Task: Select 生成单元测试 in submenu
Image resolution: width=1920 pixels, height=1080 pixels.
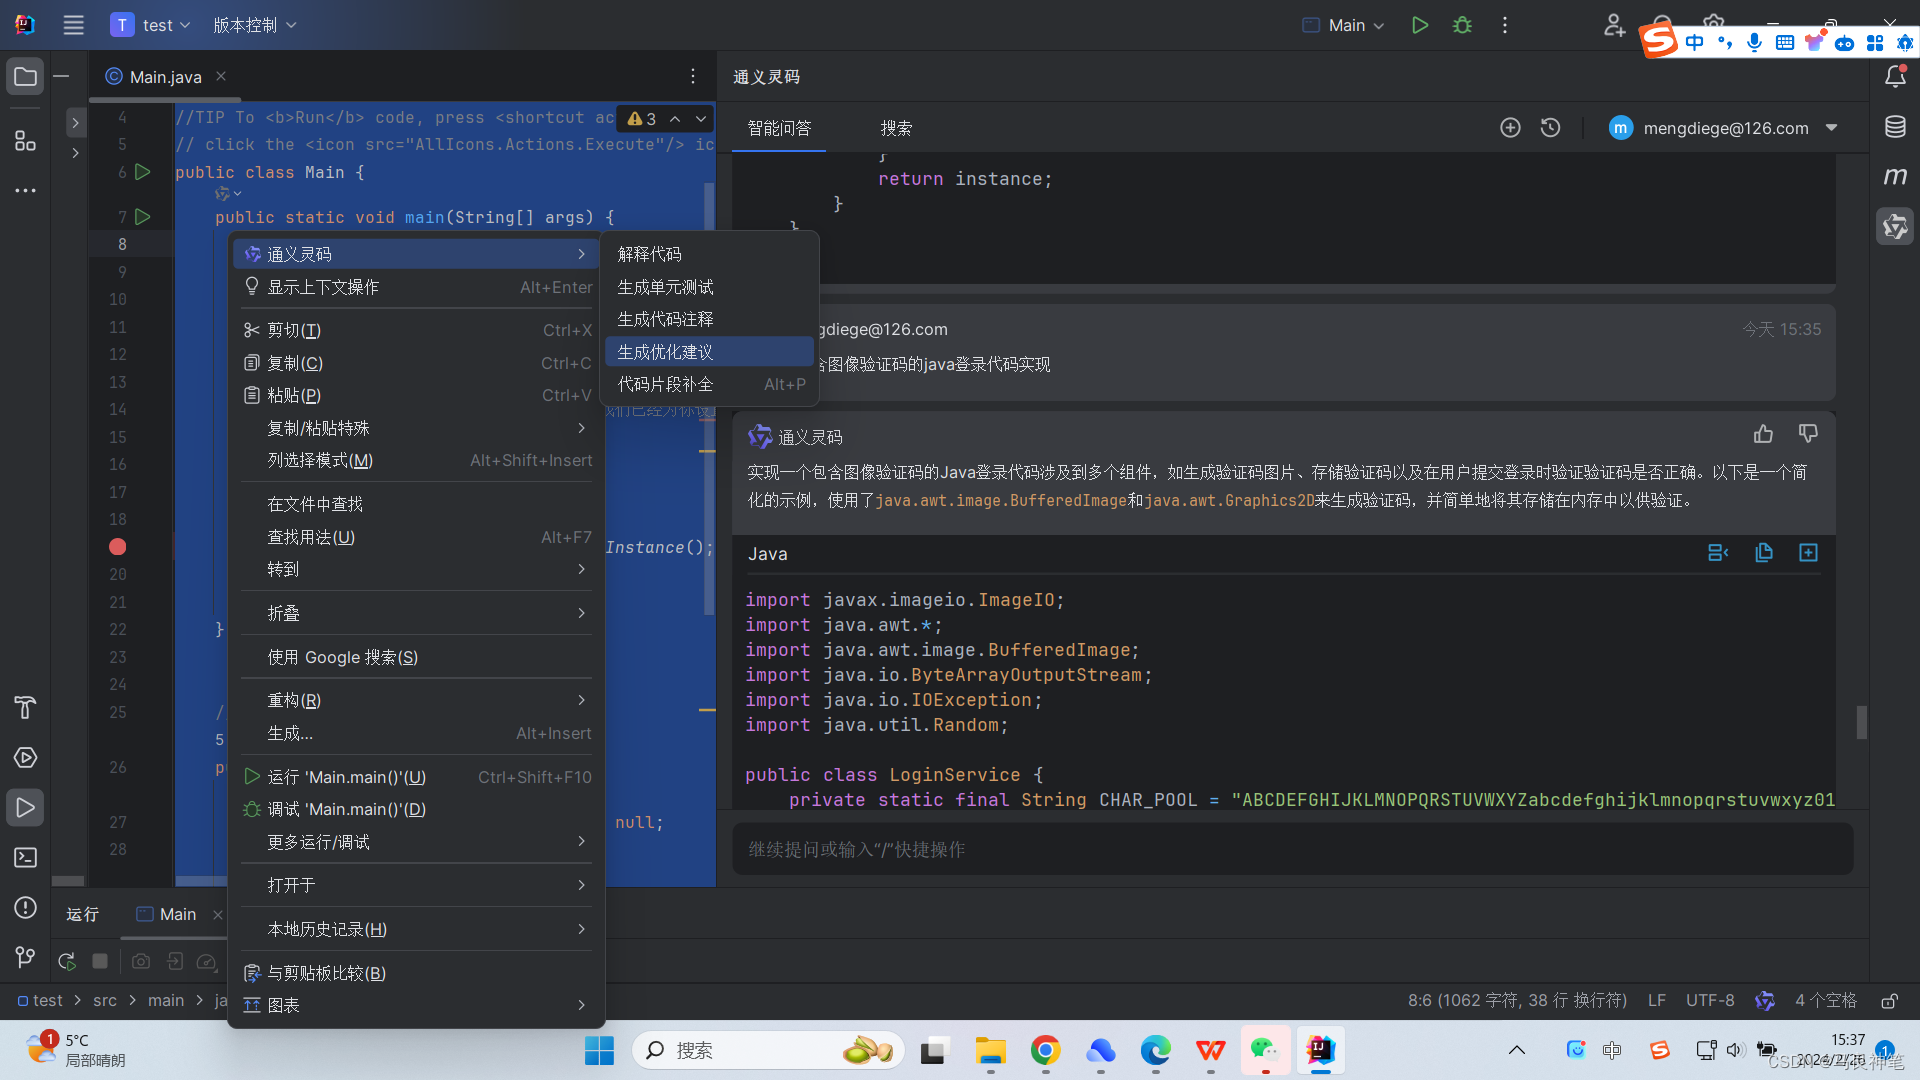Action: (x=710, y=287)
